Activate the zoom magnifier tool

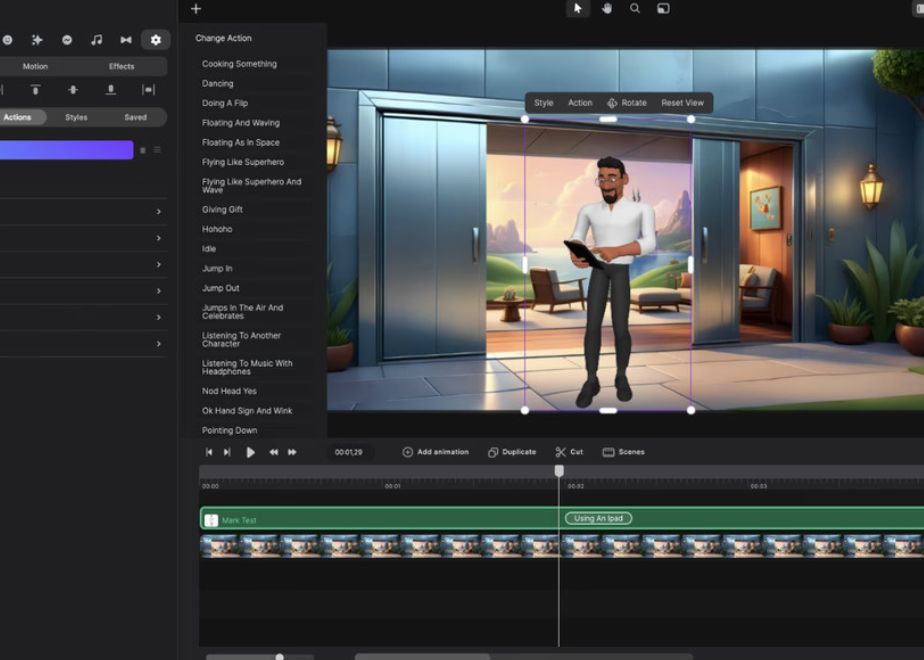point(635,9)
